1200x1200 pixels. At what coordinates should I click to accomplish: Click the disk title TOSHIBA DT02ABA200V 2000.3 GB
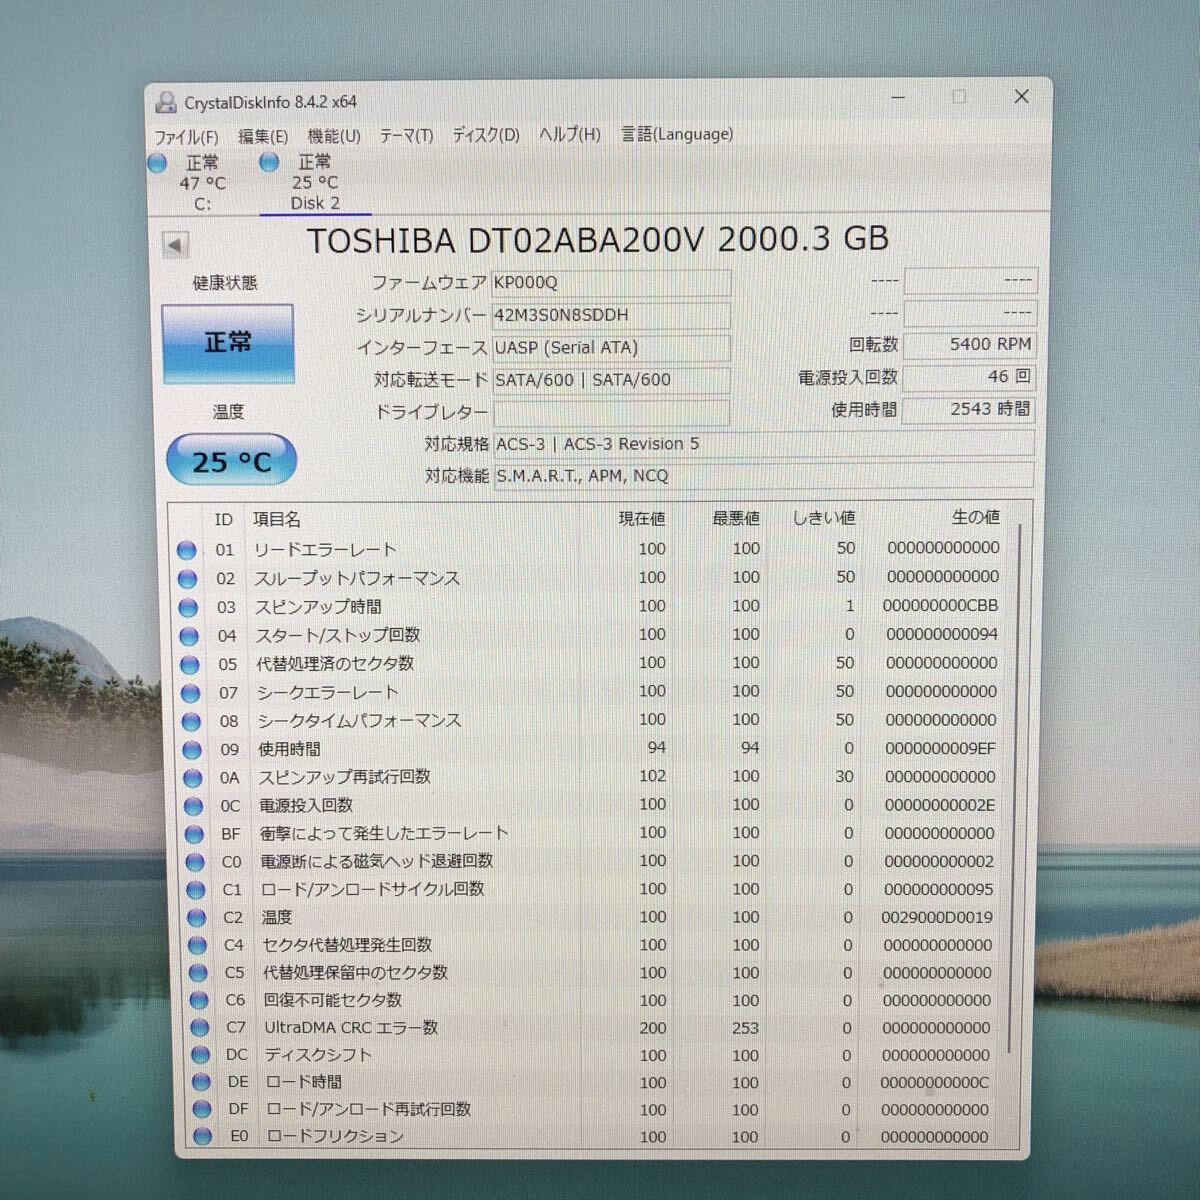pyautogui.click(x=598, y=240)
